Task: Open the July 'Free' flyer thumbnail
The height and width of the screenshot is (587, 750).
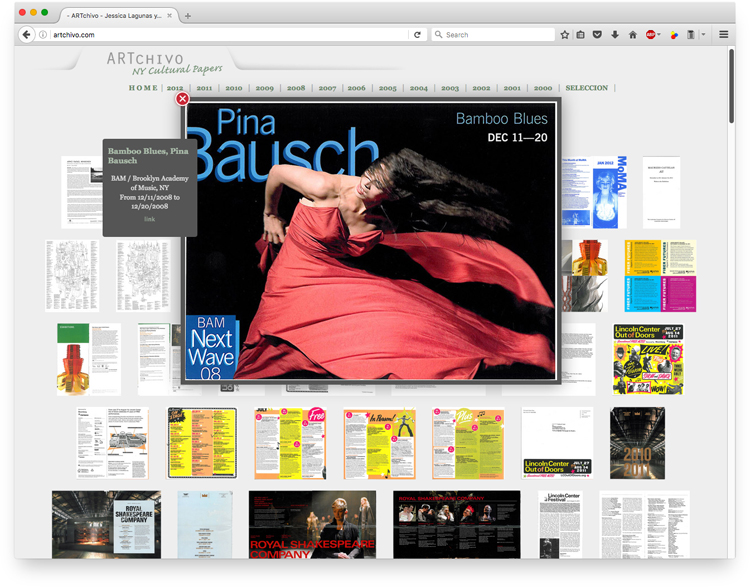Action: (290, 443)
